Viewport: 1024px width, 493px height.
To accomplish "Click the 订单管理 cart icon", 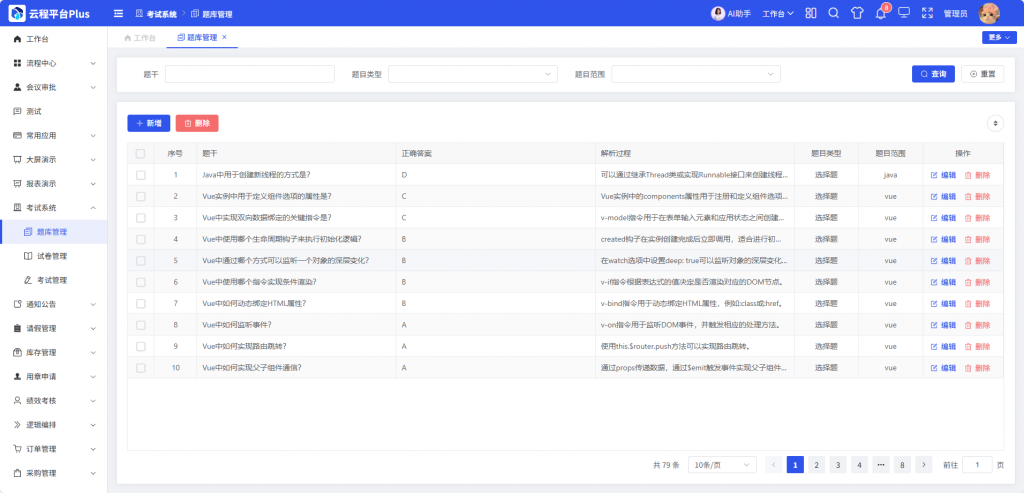I will point(18,449).
